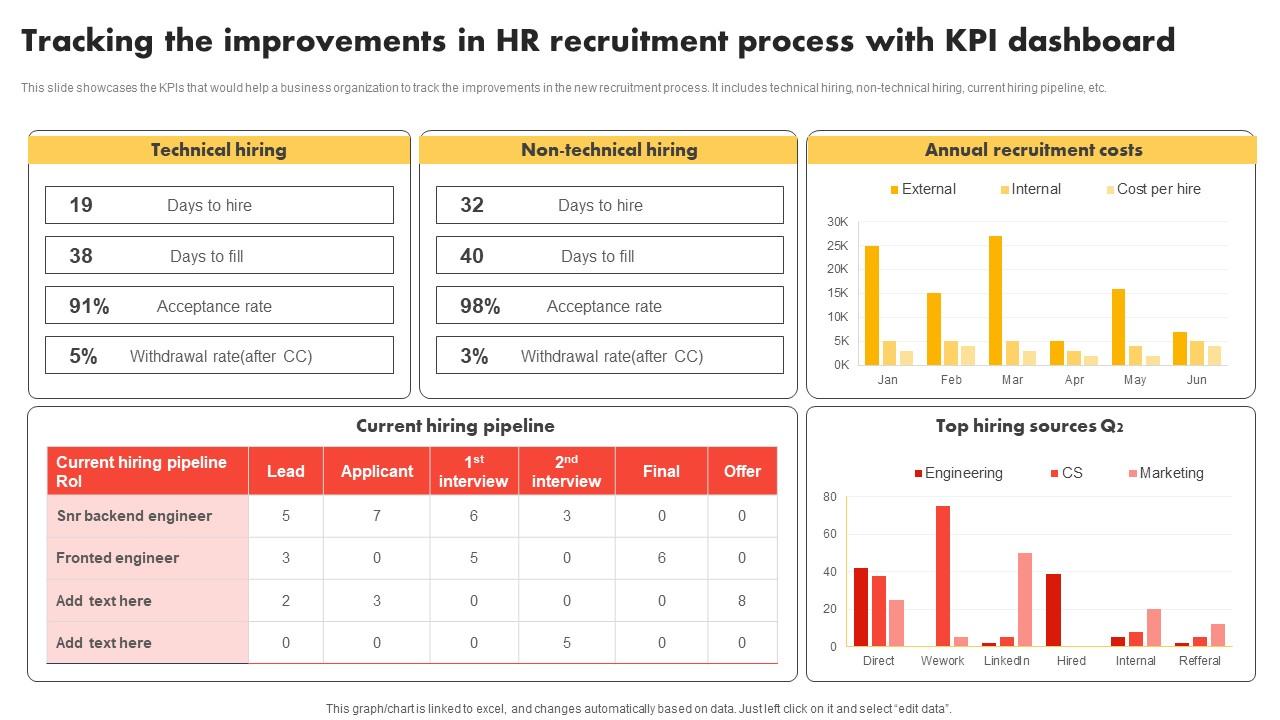This screenshot has height=720, width=1280.
Task: Select the Technical hiring header
Action: pyautogui.click(x=219, y=150)
